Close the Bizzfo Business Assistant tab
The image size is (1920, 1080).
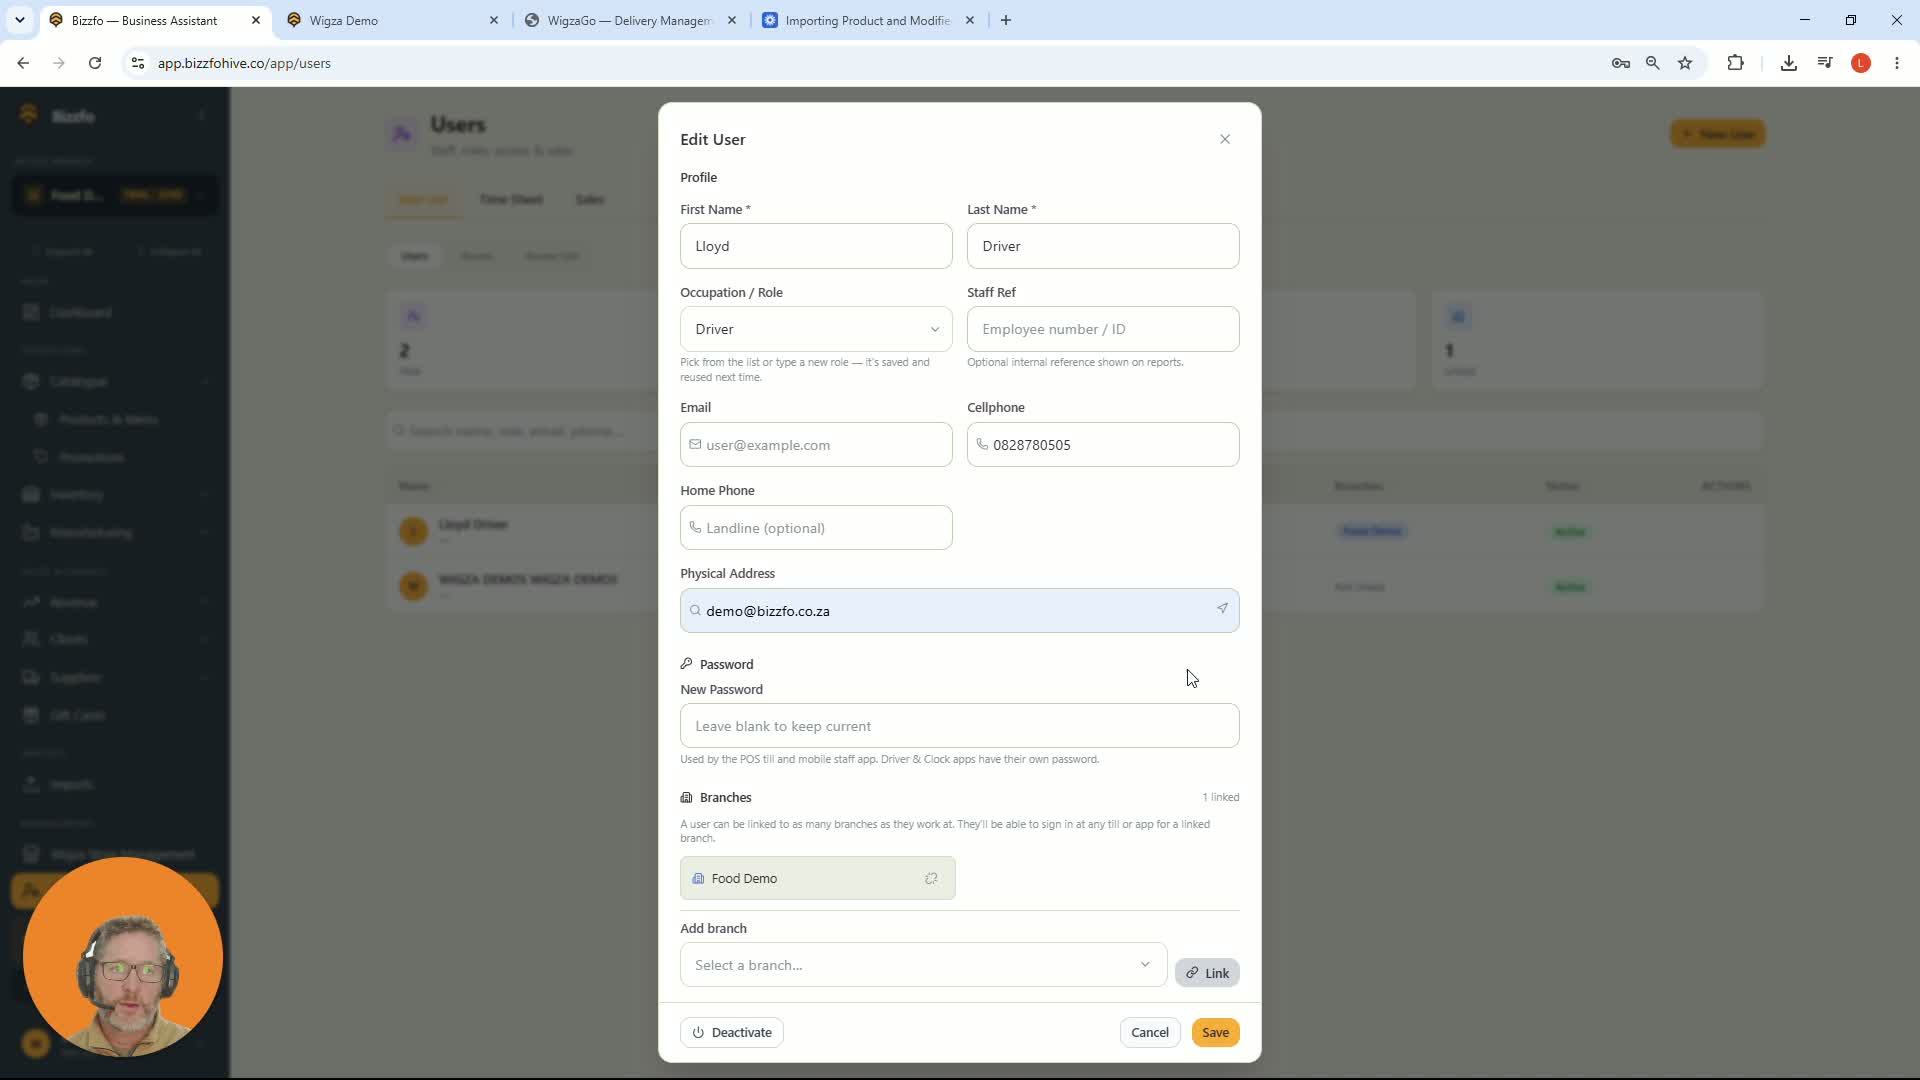click(x=256, y=20)
